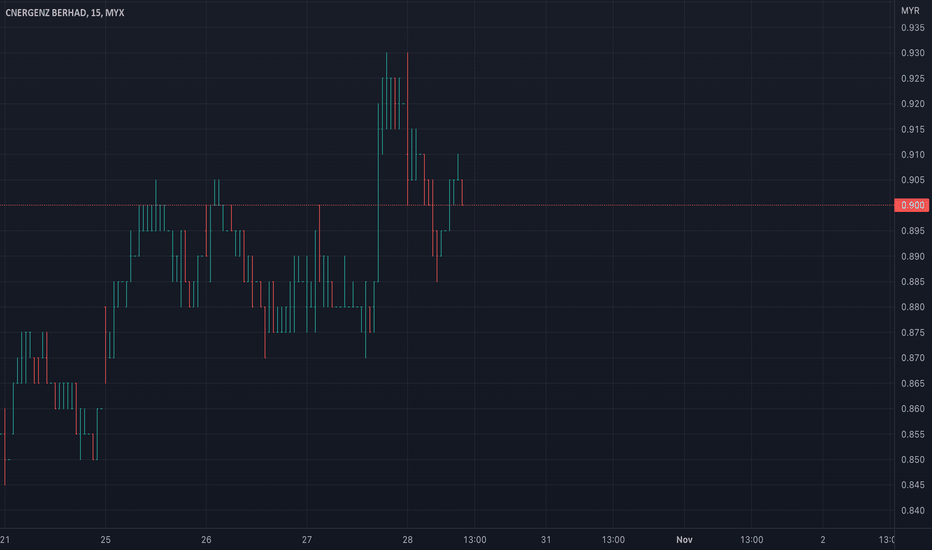Click the red 0.900 current price label

tap(912, 205)
